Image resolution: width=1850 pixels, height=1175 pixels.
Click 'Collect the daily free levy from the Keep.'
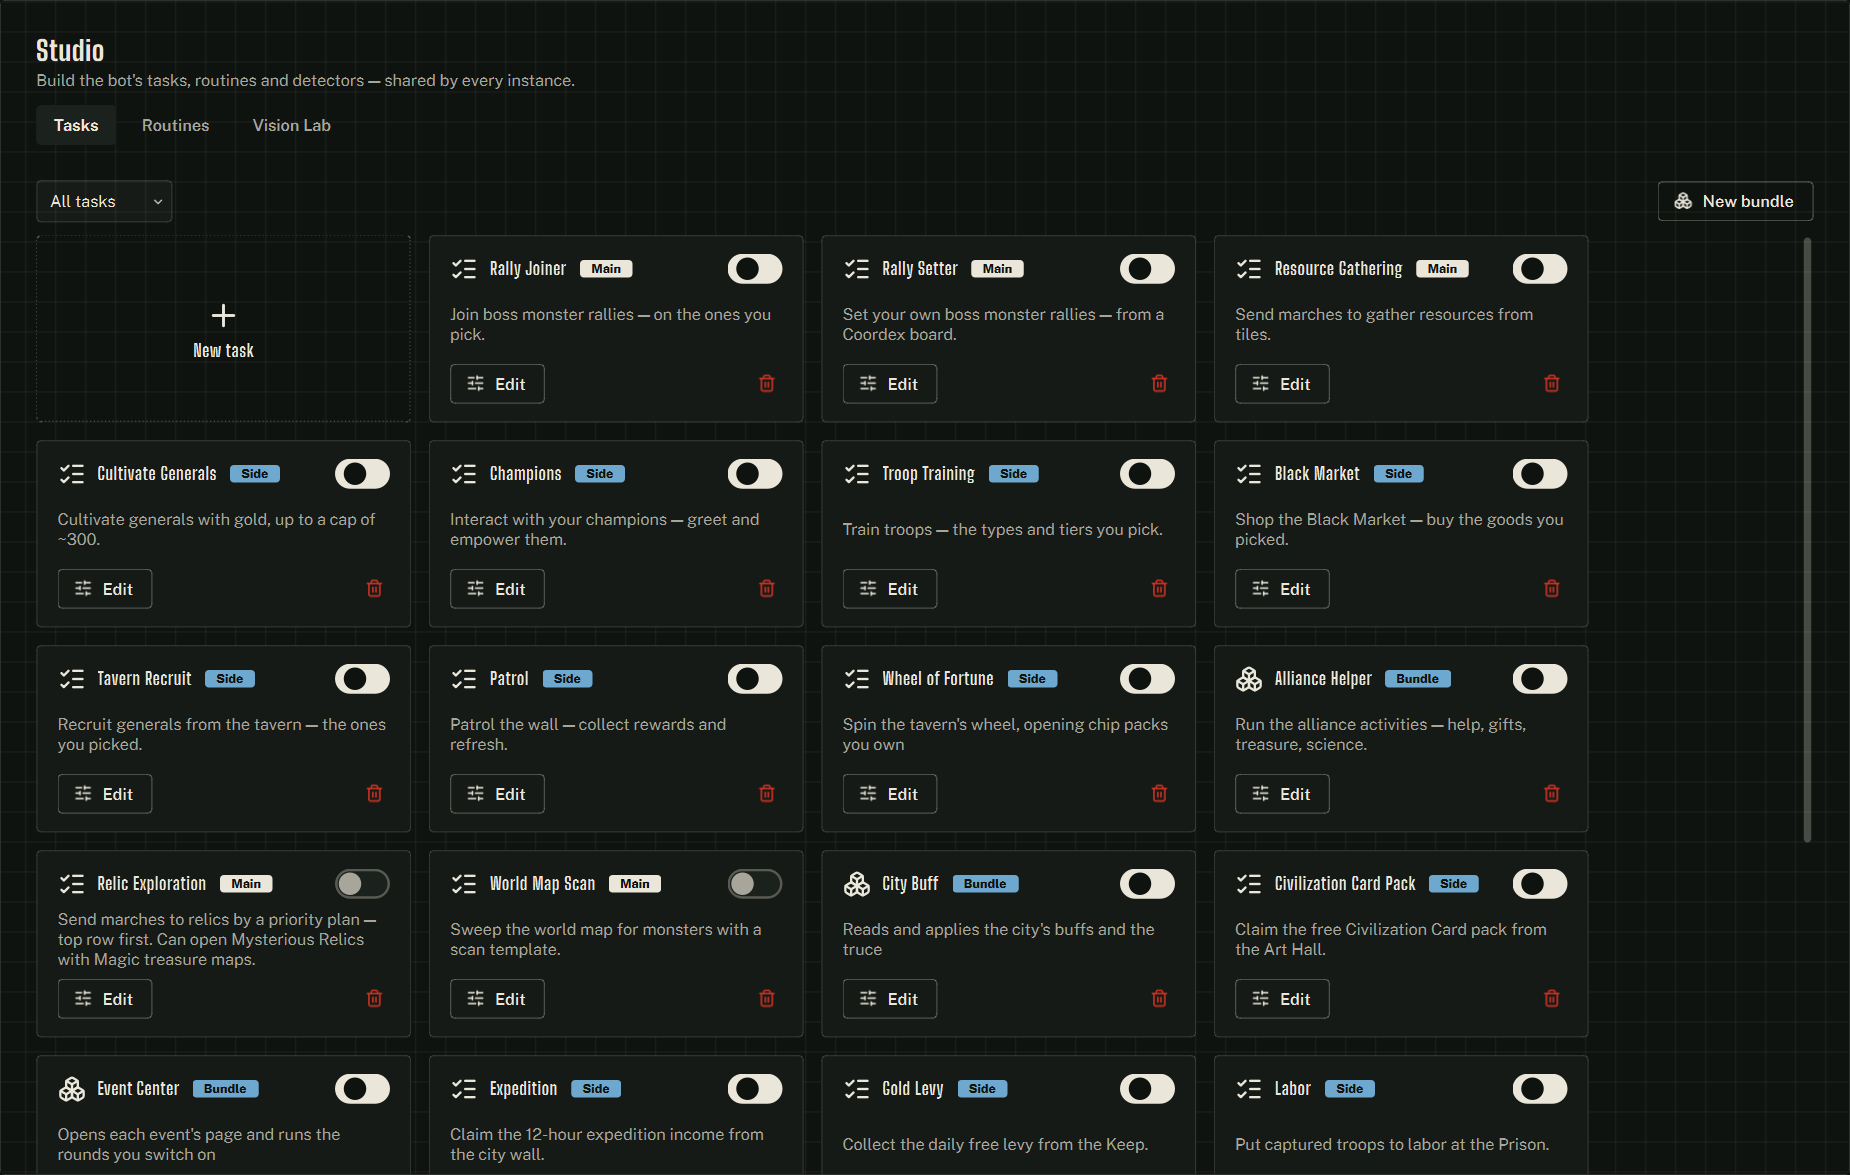point(995,1144)
